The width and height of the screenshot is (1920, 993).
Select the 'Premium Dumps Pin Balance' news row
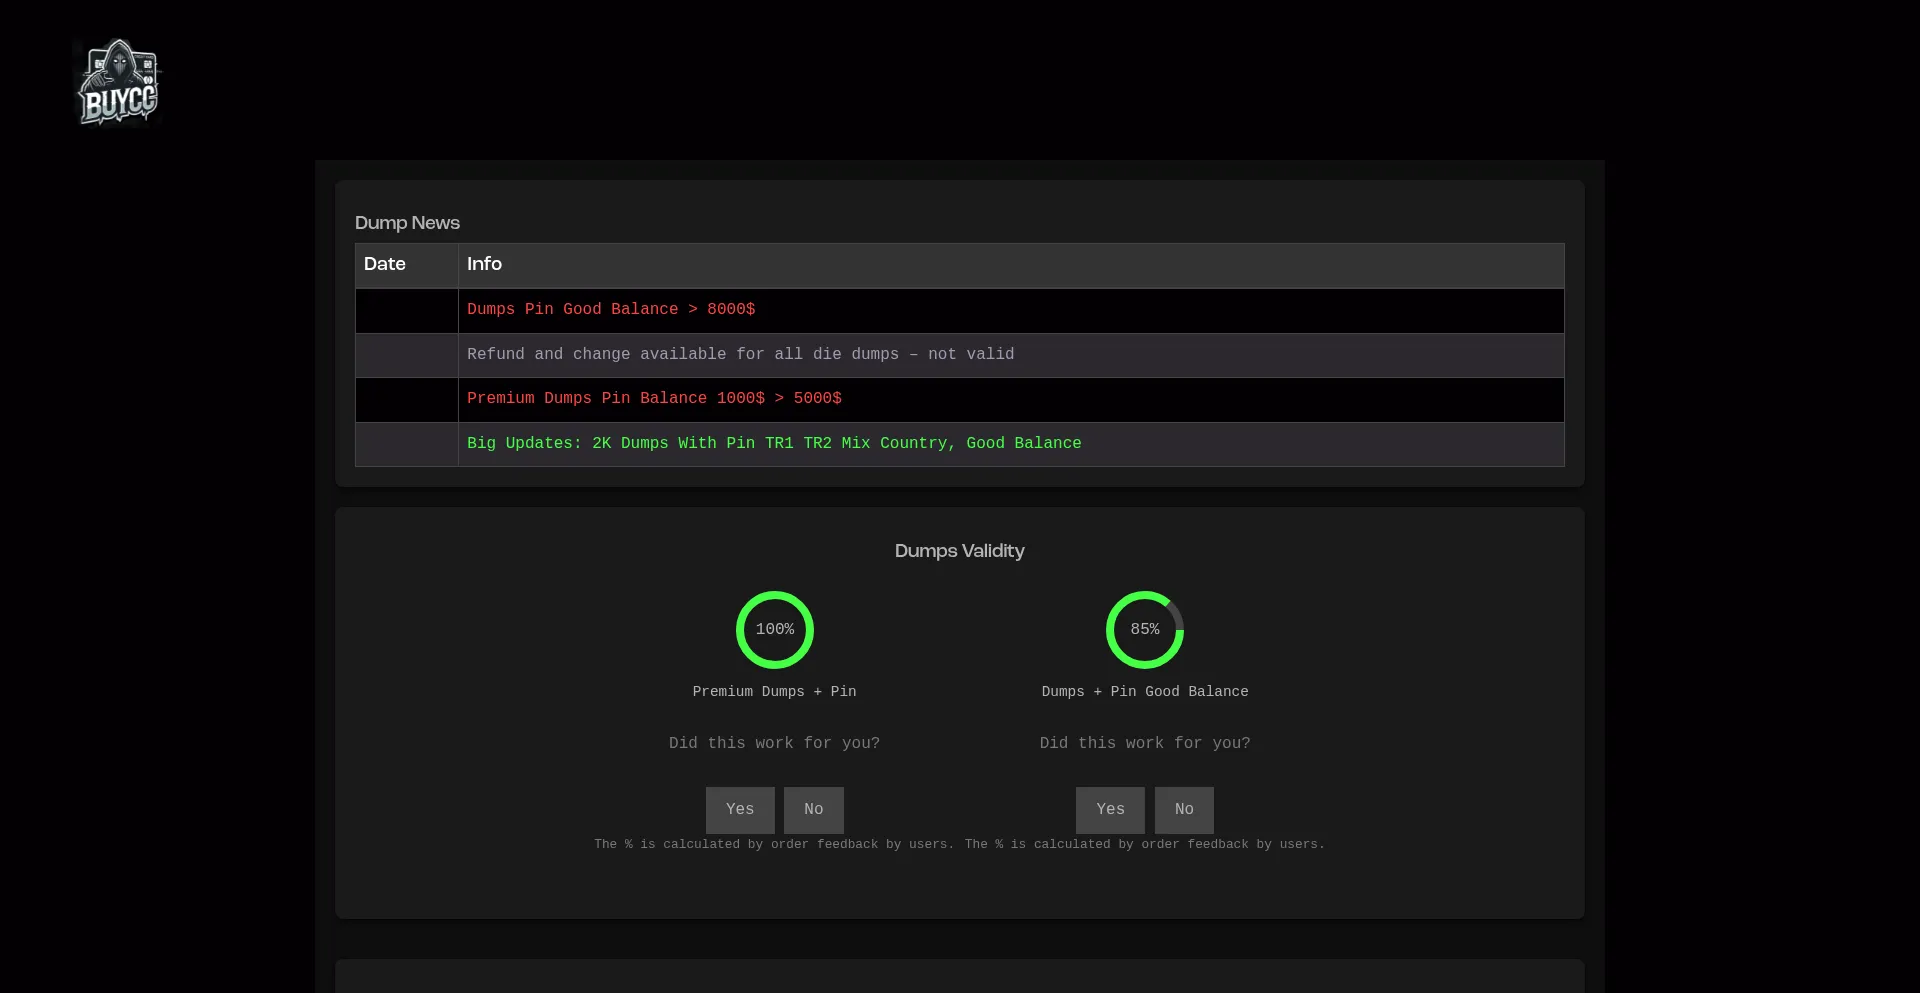(654, 399)
